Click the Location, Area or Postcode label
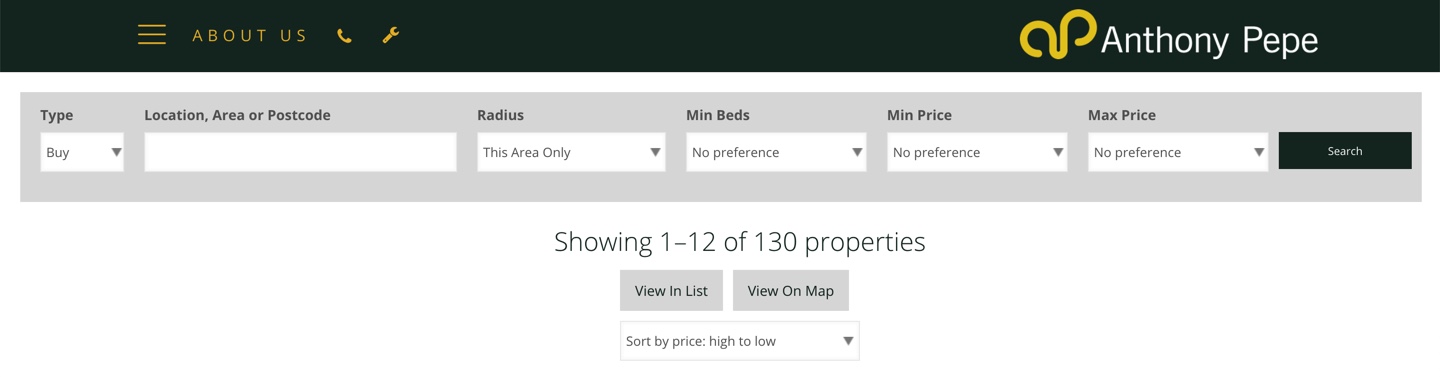 coord(237,115)
